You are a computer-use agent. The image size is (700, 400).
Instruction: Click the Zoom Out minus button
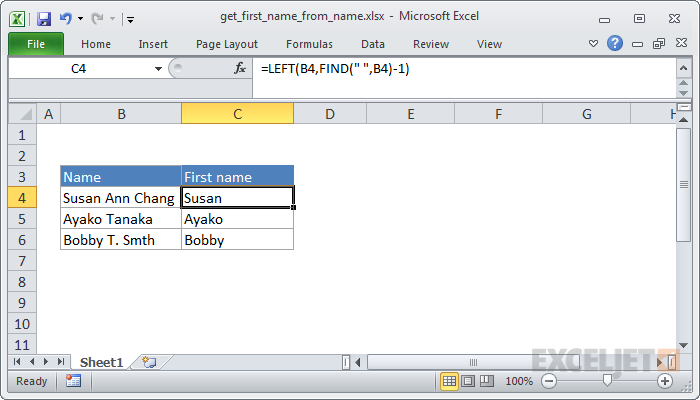[548, 381]
